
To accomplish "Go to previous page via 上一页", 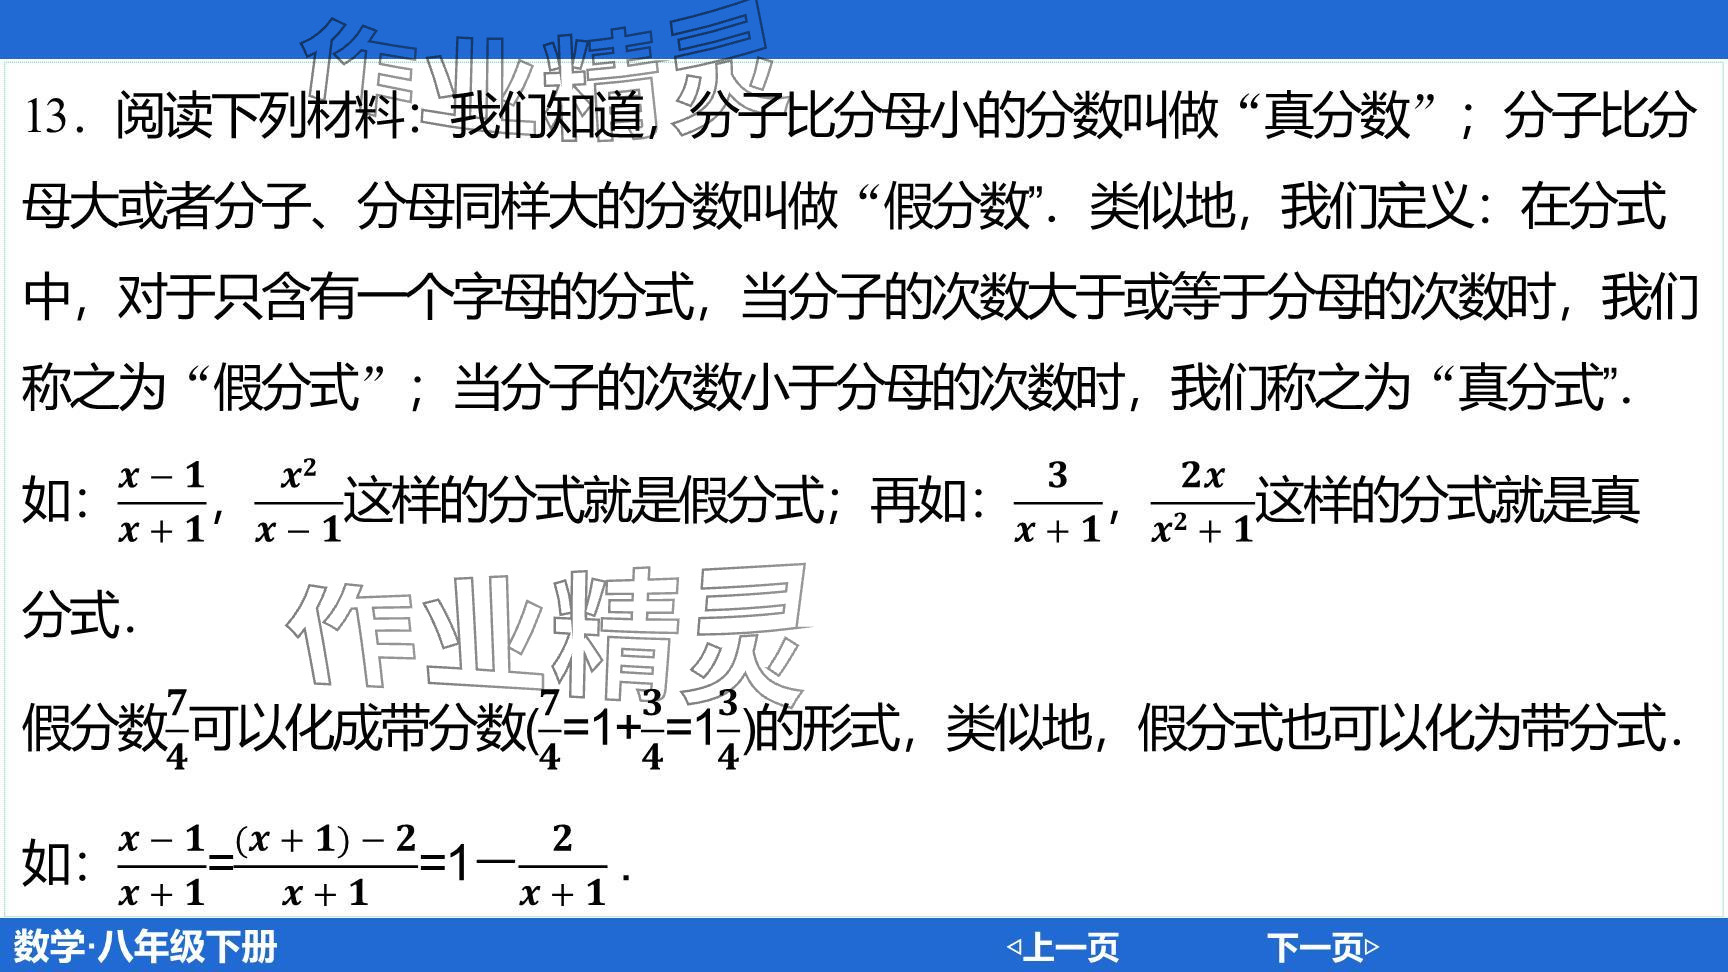I will [1070, 946].
